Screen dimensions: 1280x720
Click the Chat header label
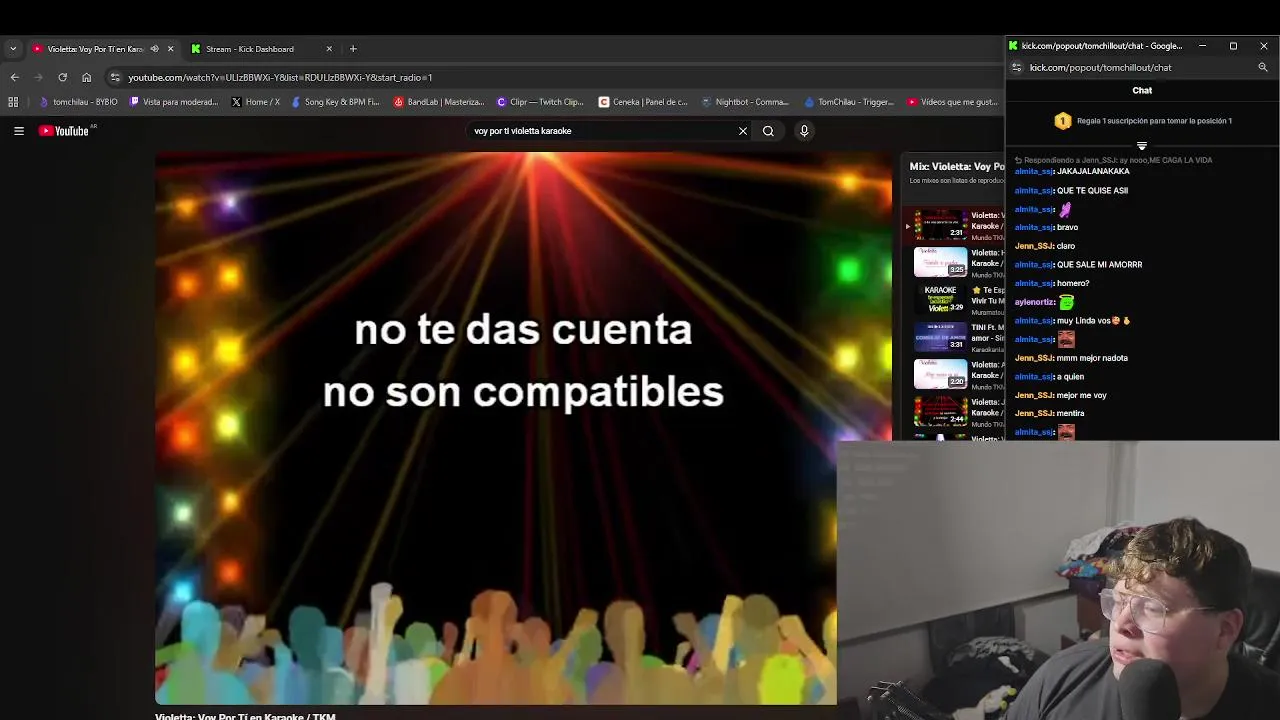tap(1142, 91)
